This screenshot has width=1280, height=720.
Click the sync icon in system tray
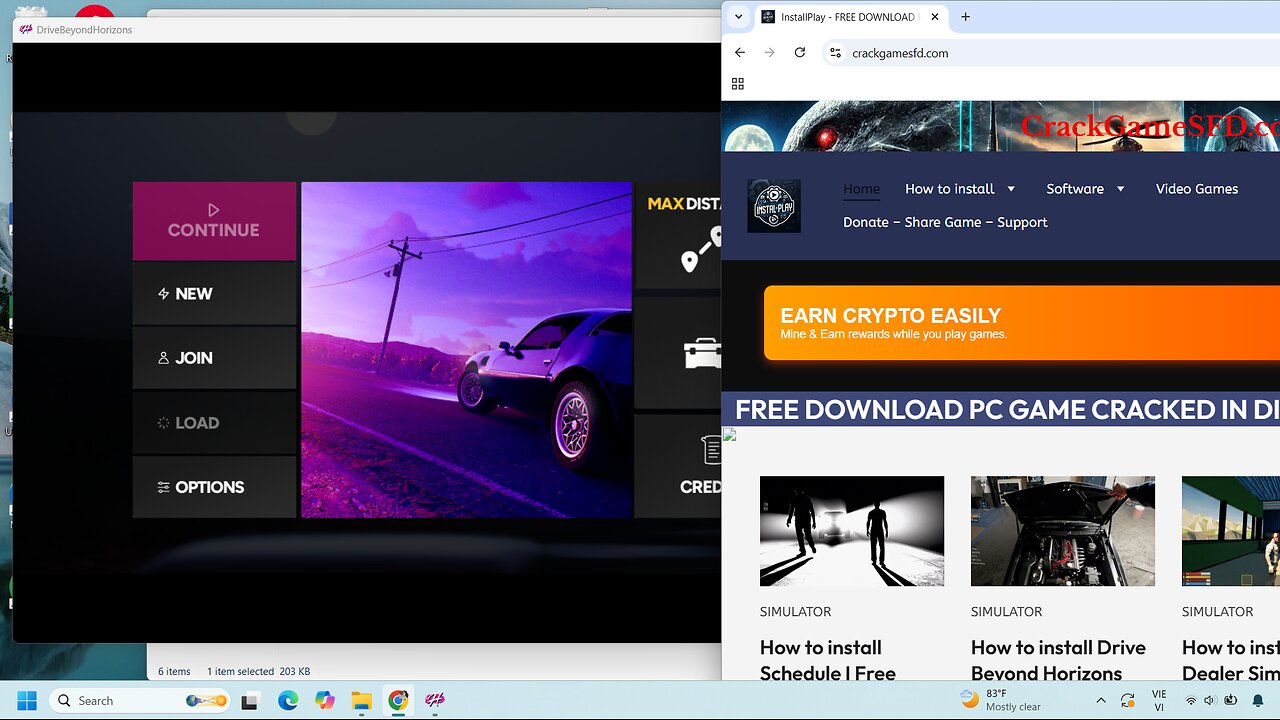tap(1128, 700)
